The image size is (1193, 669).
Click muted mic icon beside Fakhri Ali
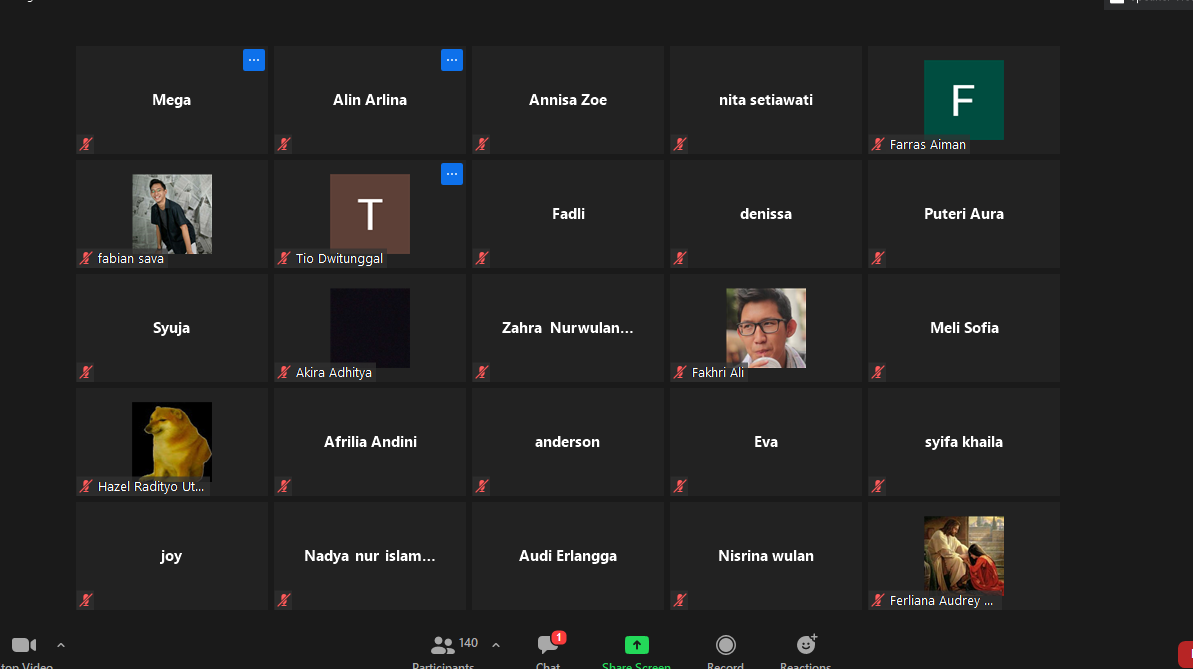point(679,372)
